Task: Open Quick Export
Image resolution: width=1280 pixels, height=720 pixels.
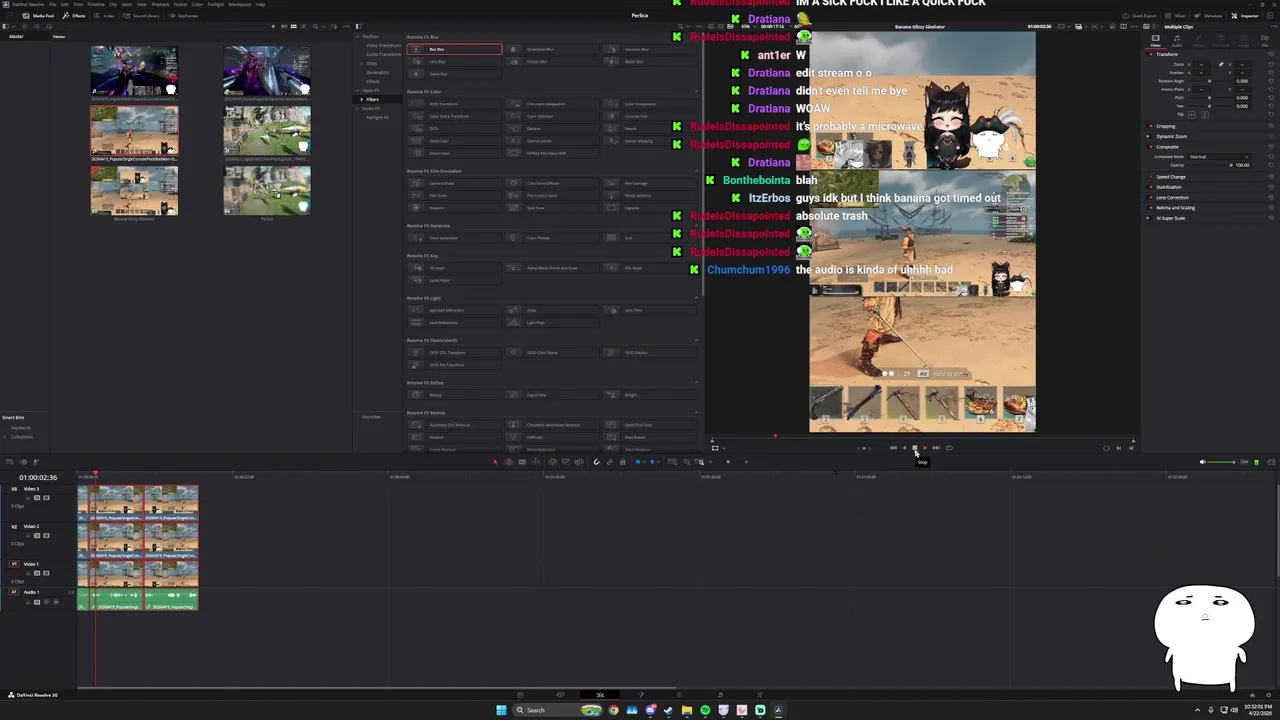Action: point(1139,16)
